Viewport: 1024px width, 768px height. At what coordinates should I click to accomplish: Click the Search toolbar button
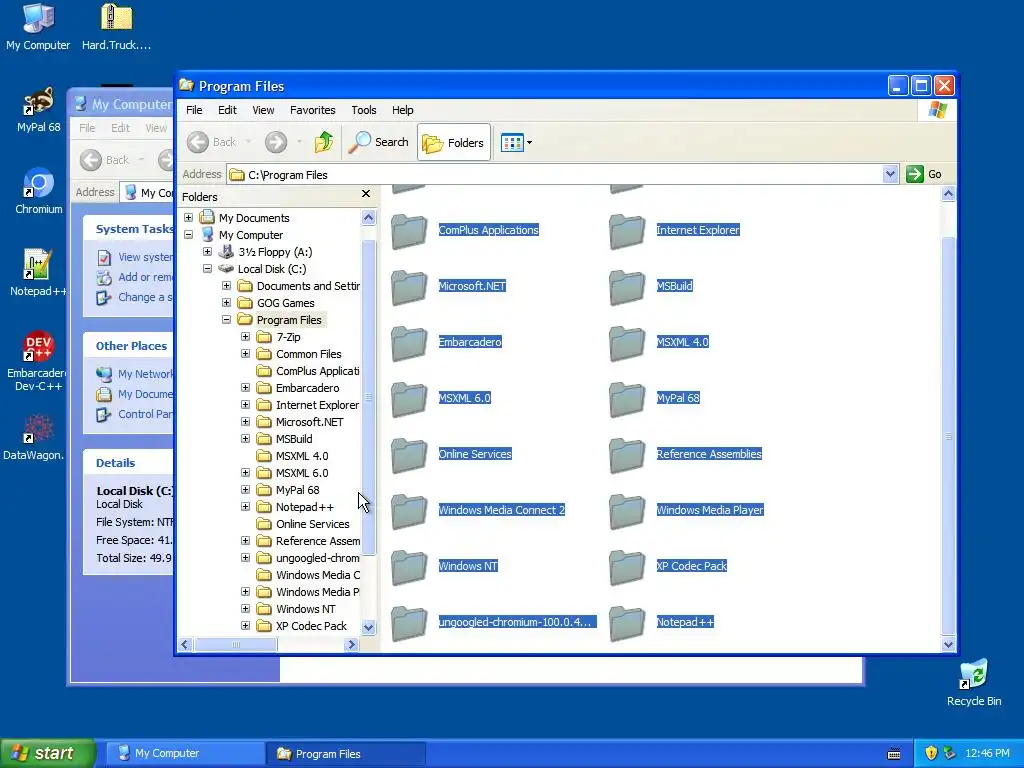[379, 142]
